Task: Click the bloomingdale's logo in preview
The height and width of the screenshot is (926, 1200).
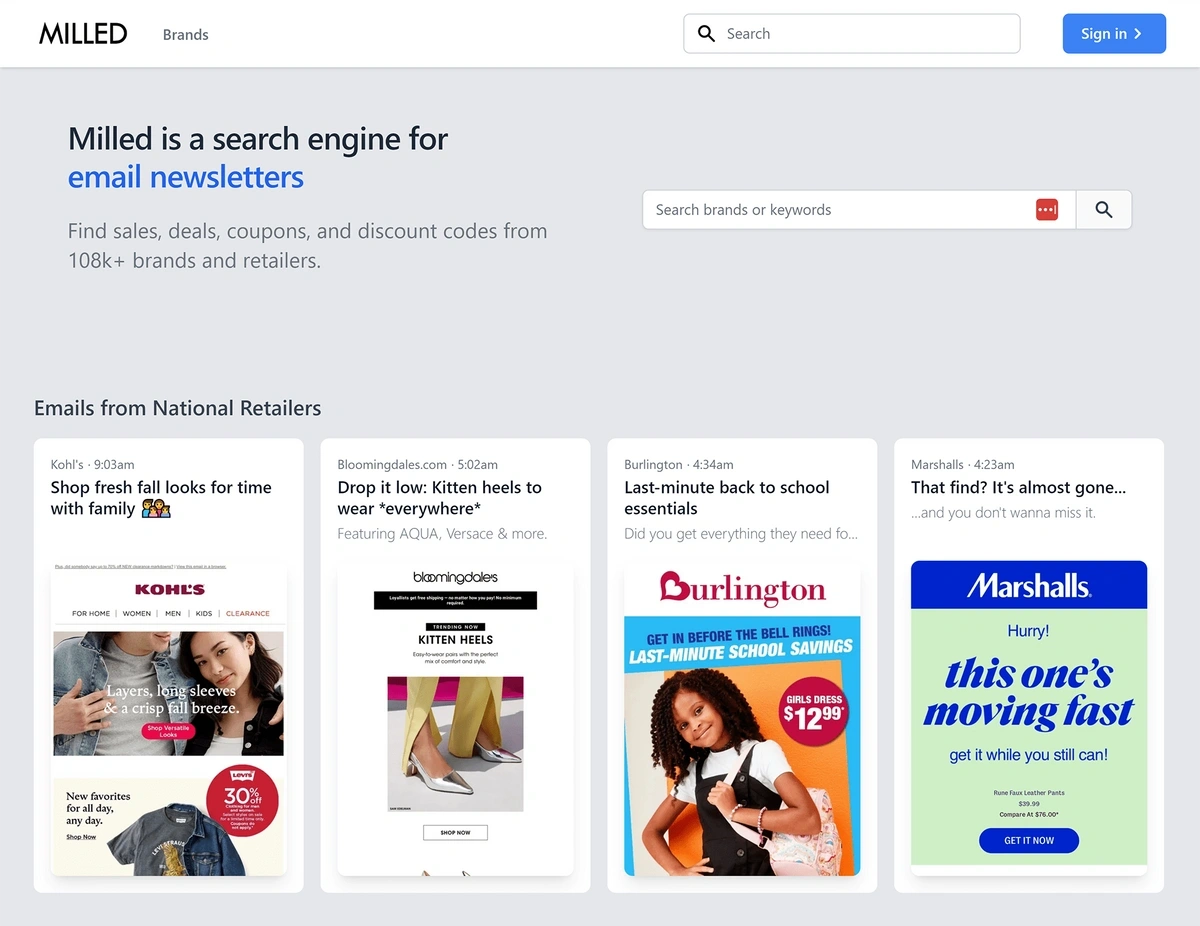Action: [455, 577]
